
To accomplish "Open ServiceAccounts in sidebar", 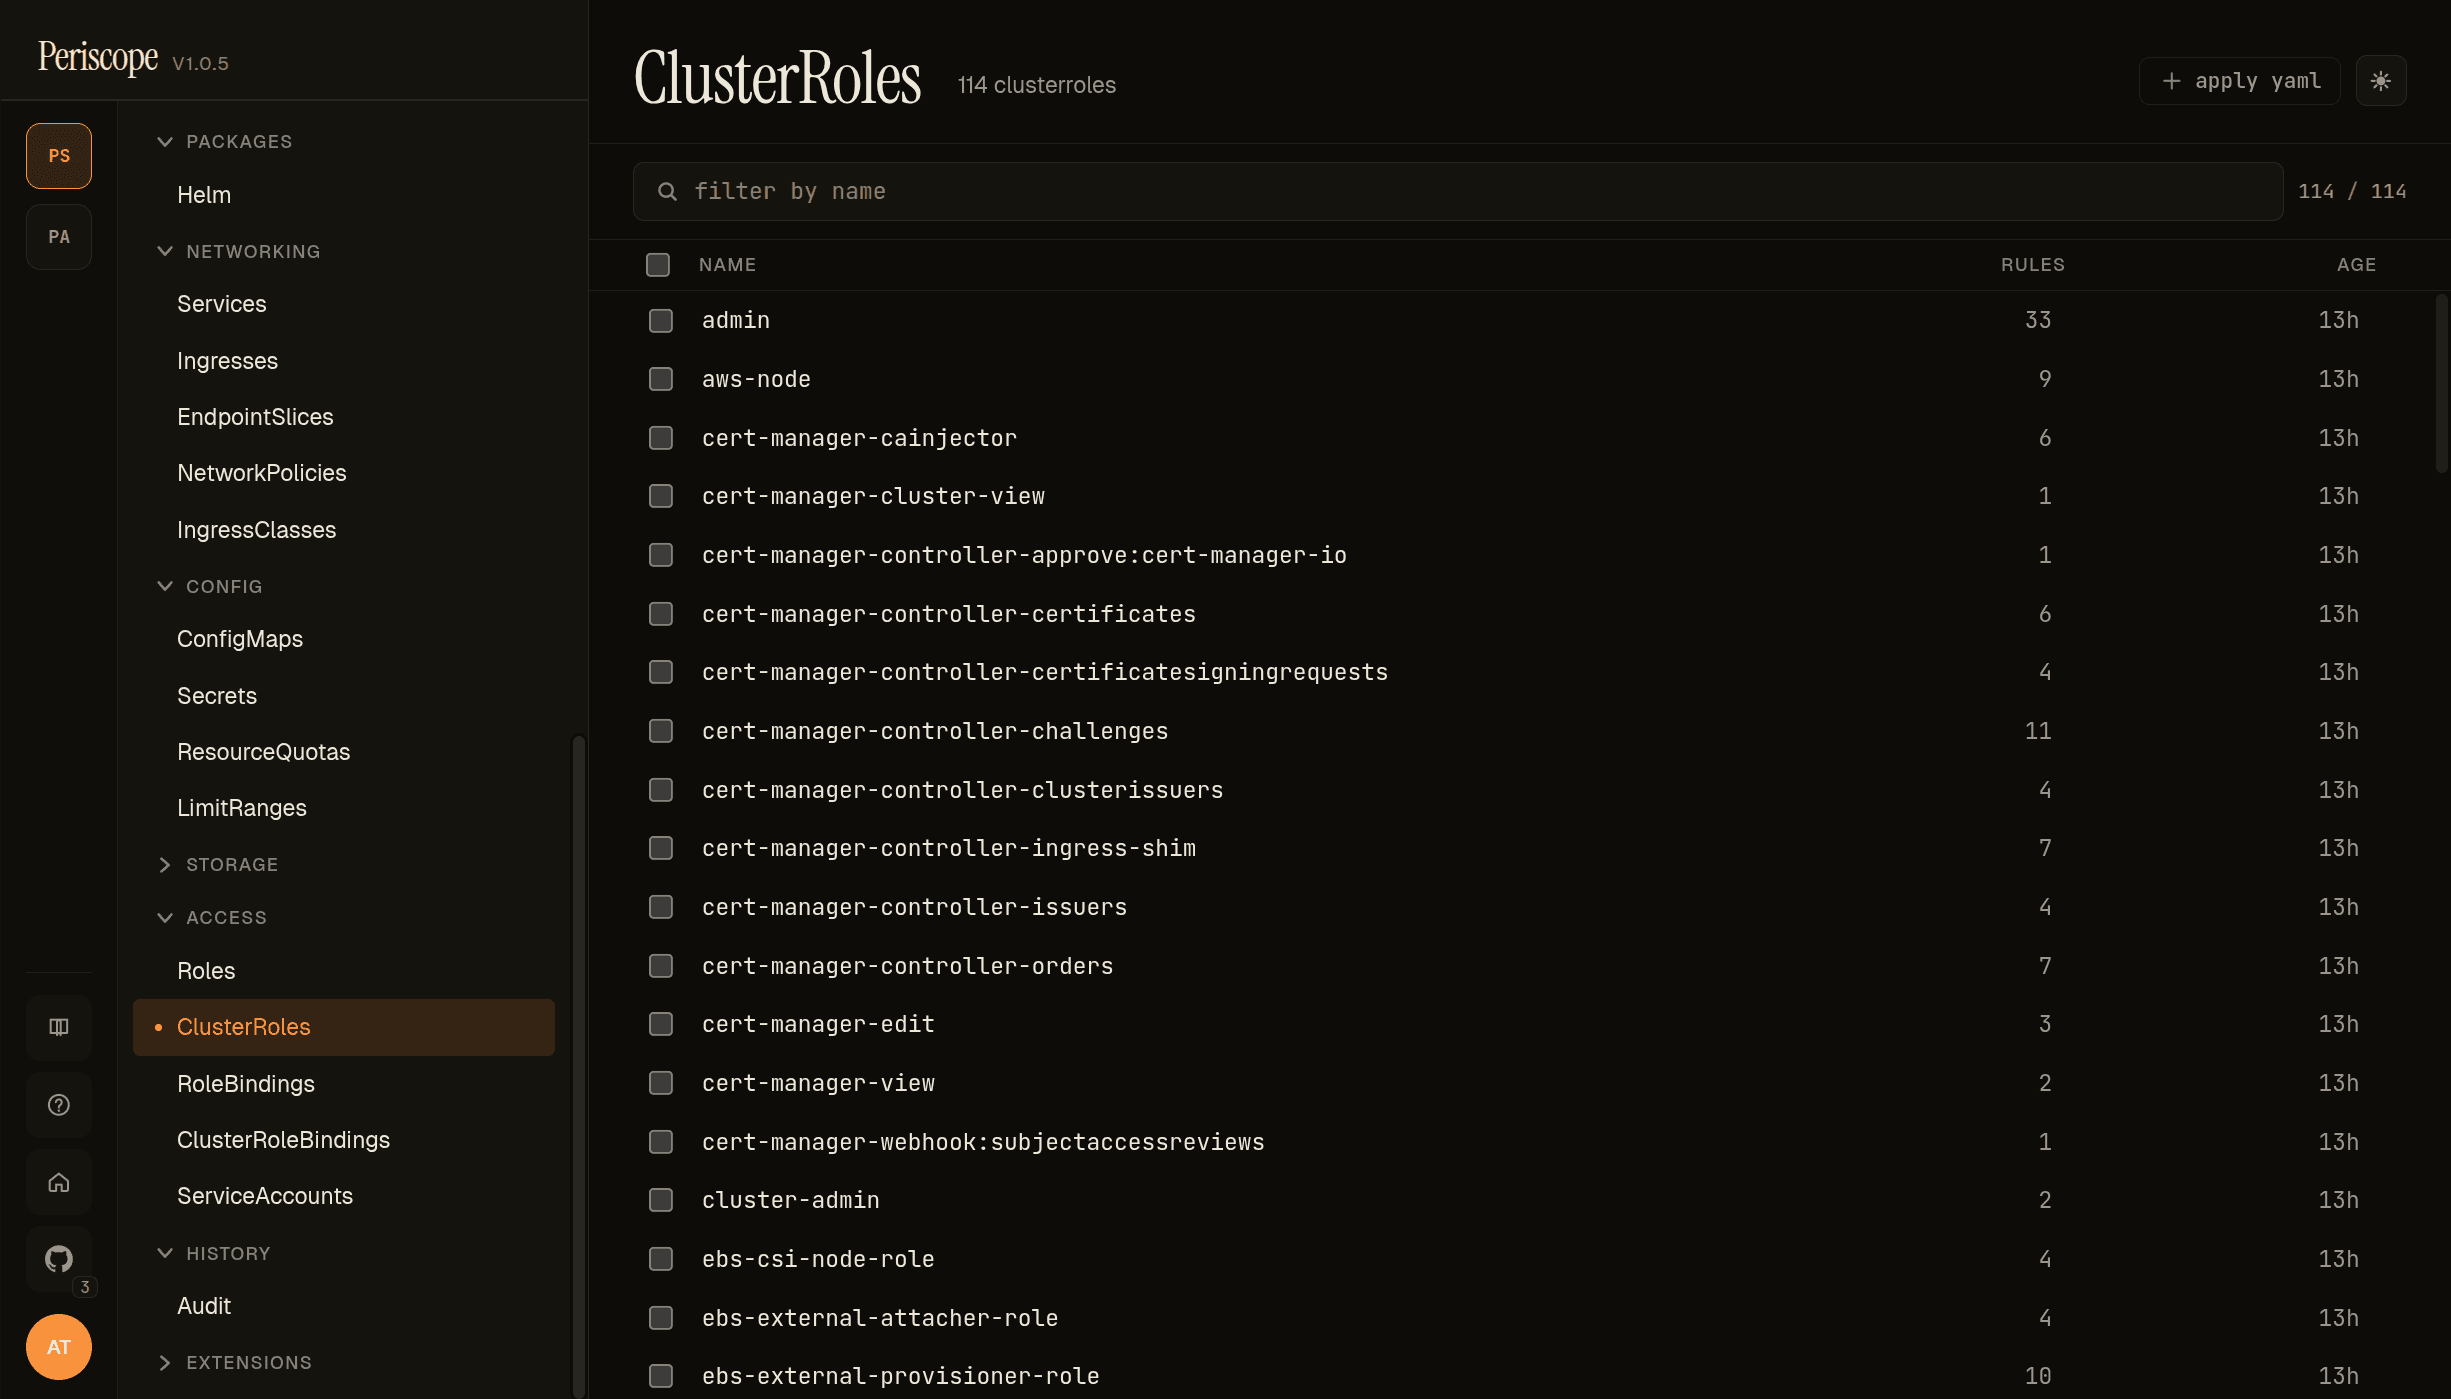I will (x=344, y=1196).
